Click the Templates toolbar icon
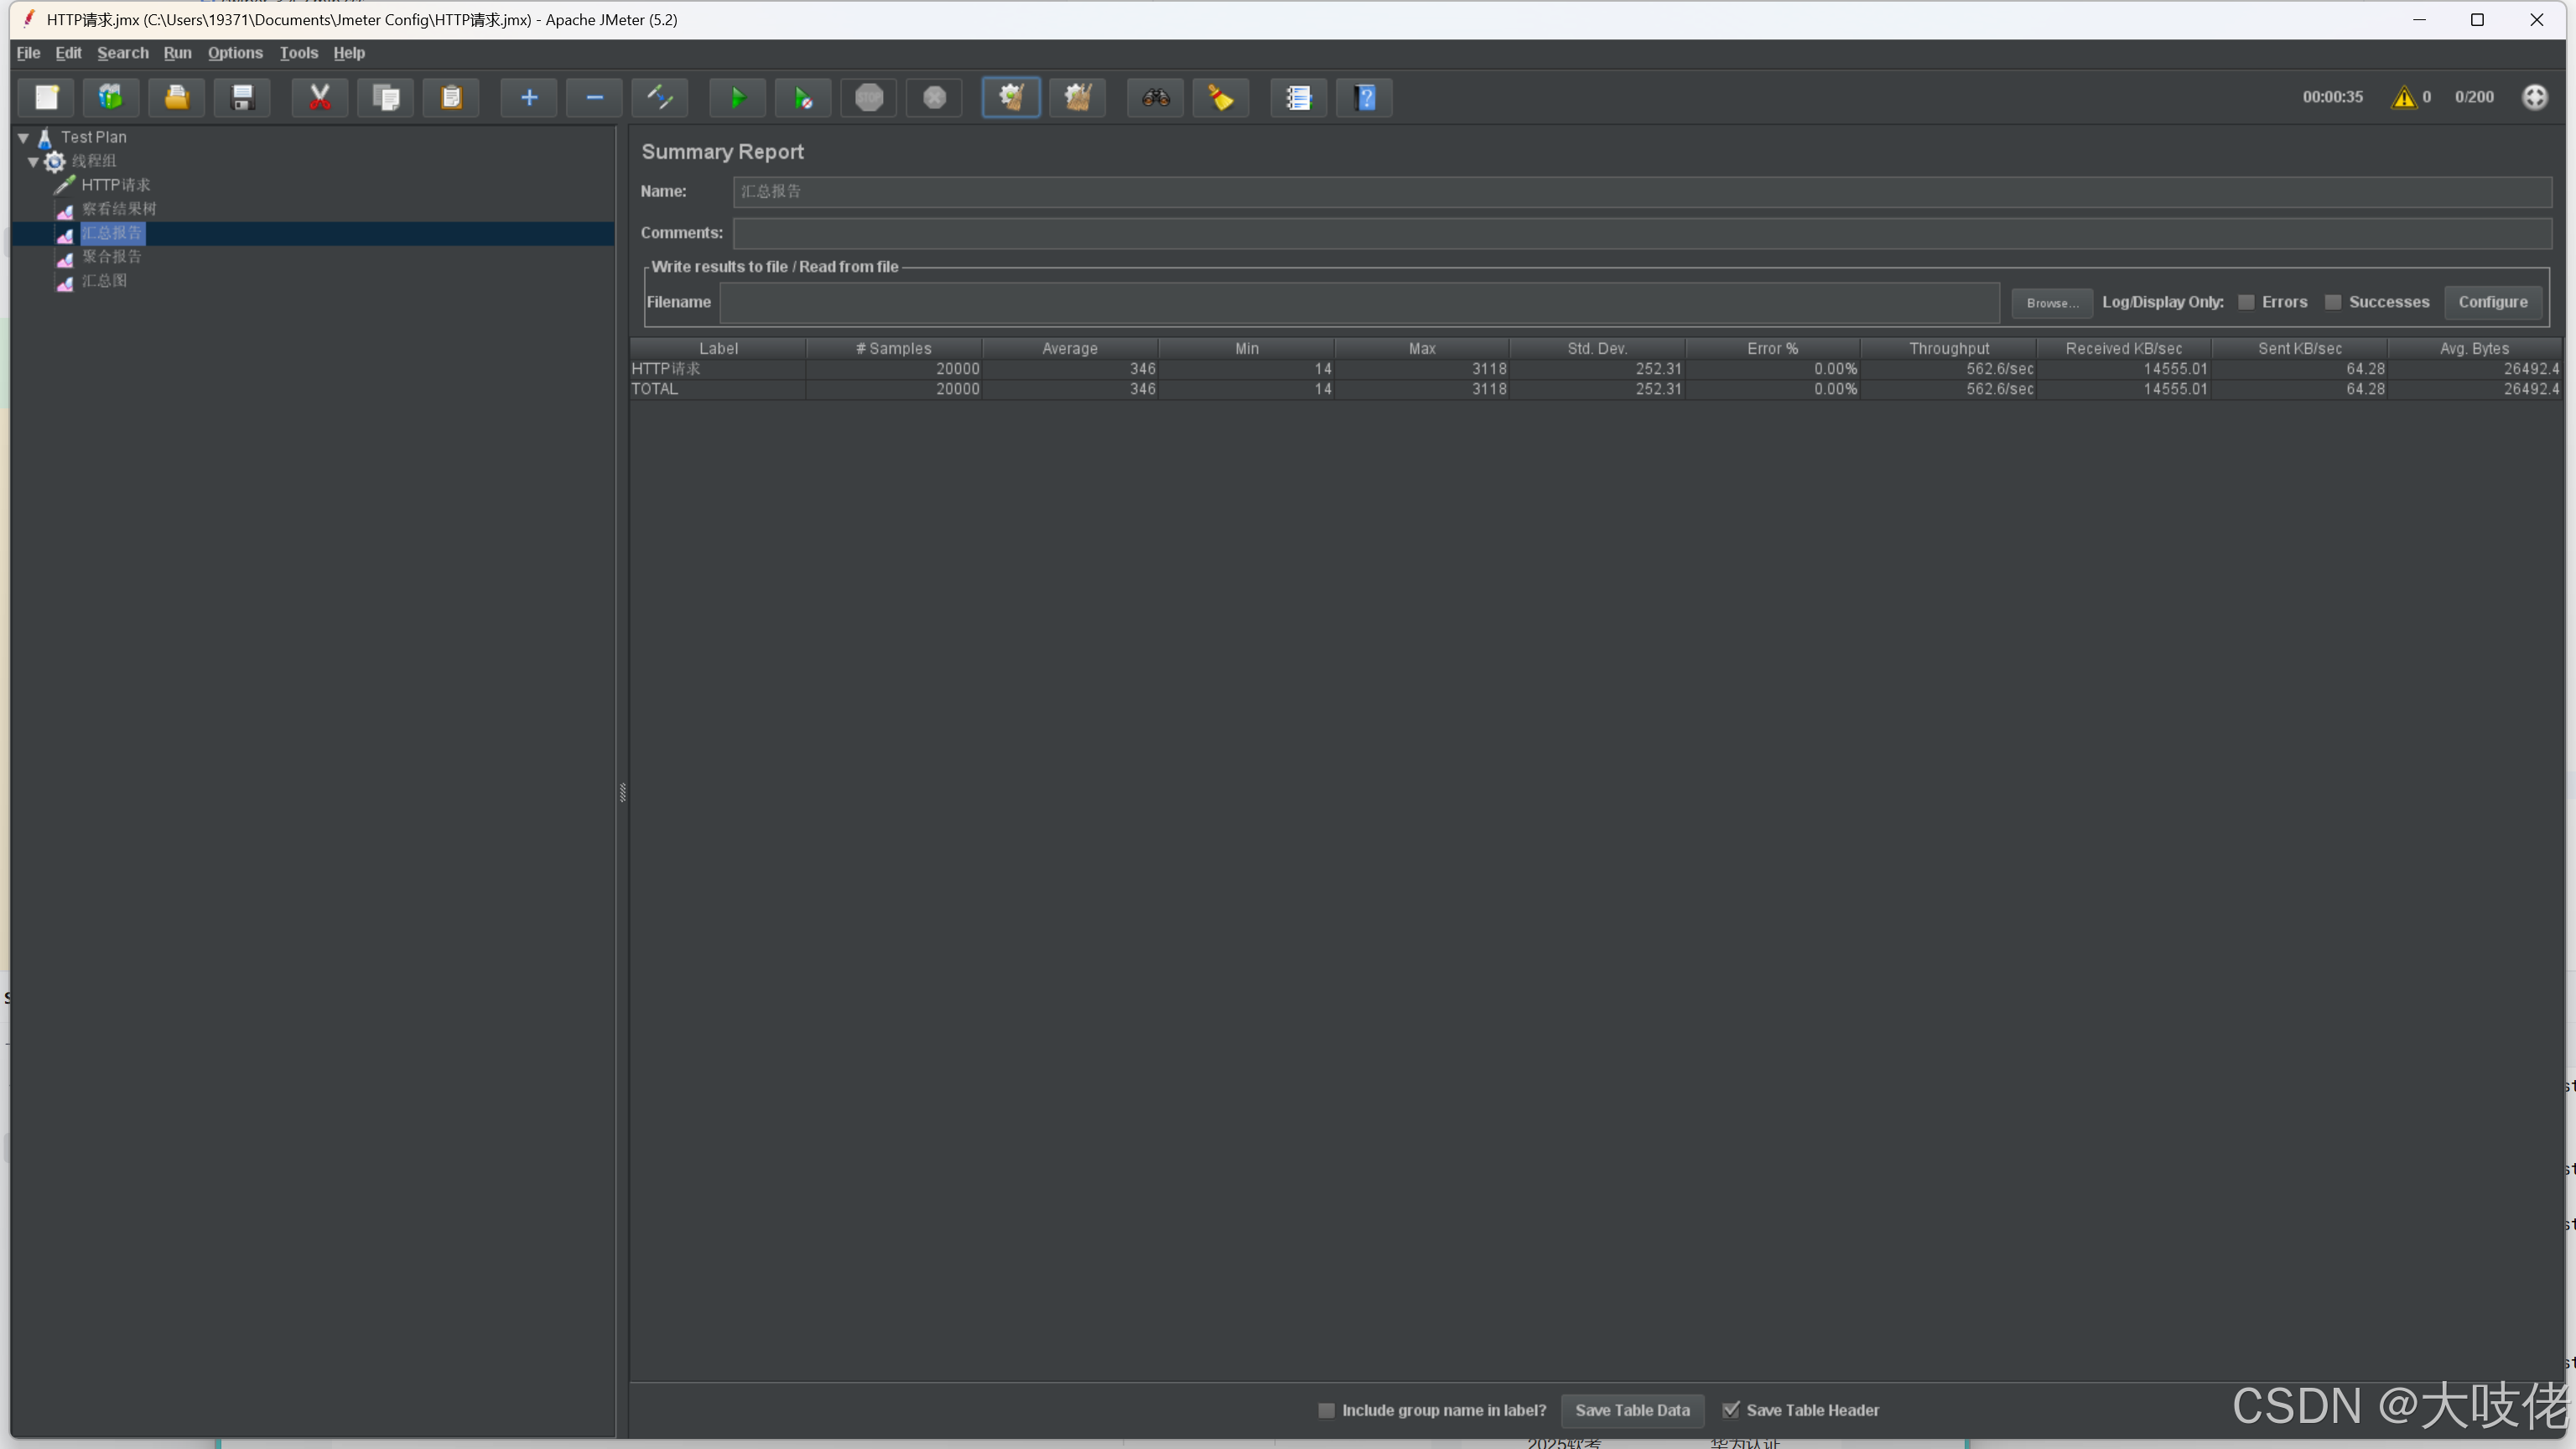2576x1449 pixels. pyautogui.click(x=111, y=97)
